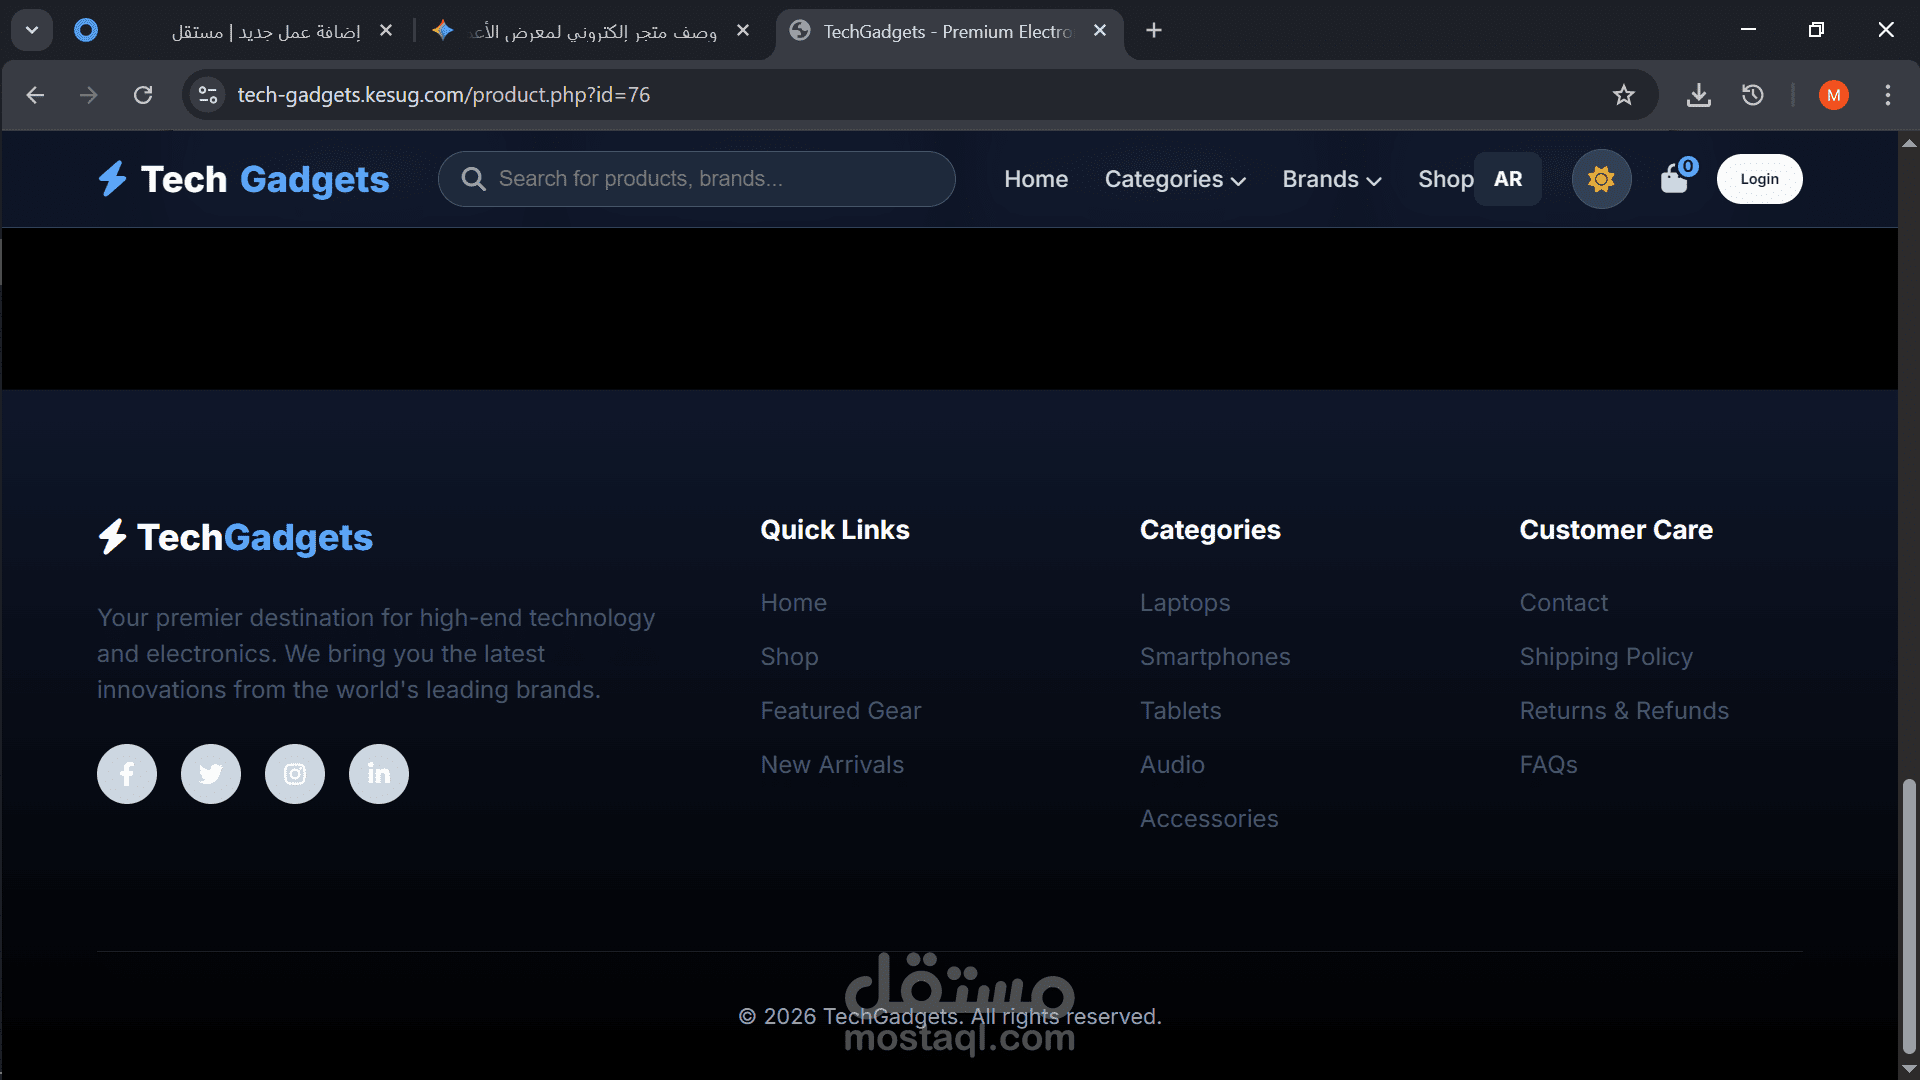The width and height of the screenshot is (1920, 1080).
Task: Open the Twitter social icon
Action: (x=211, y=774)
